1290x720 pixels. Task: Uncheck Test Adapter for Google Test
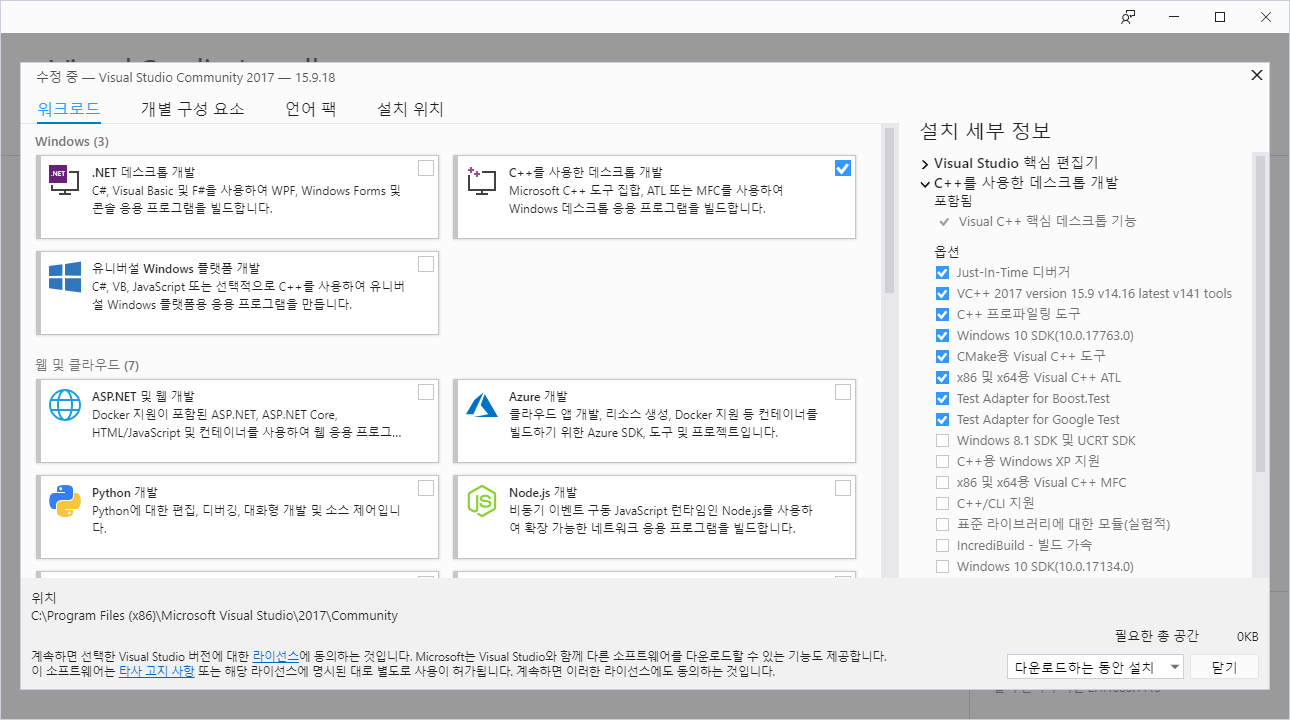(942, 420)
